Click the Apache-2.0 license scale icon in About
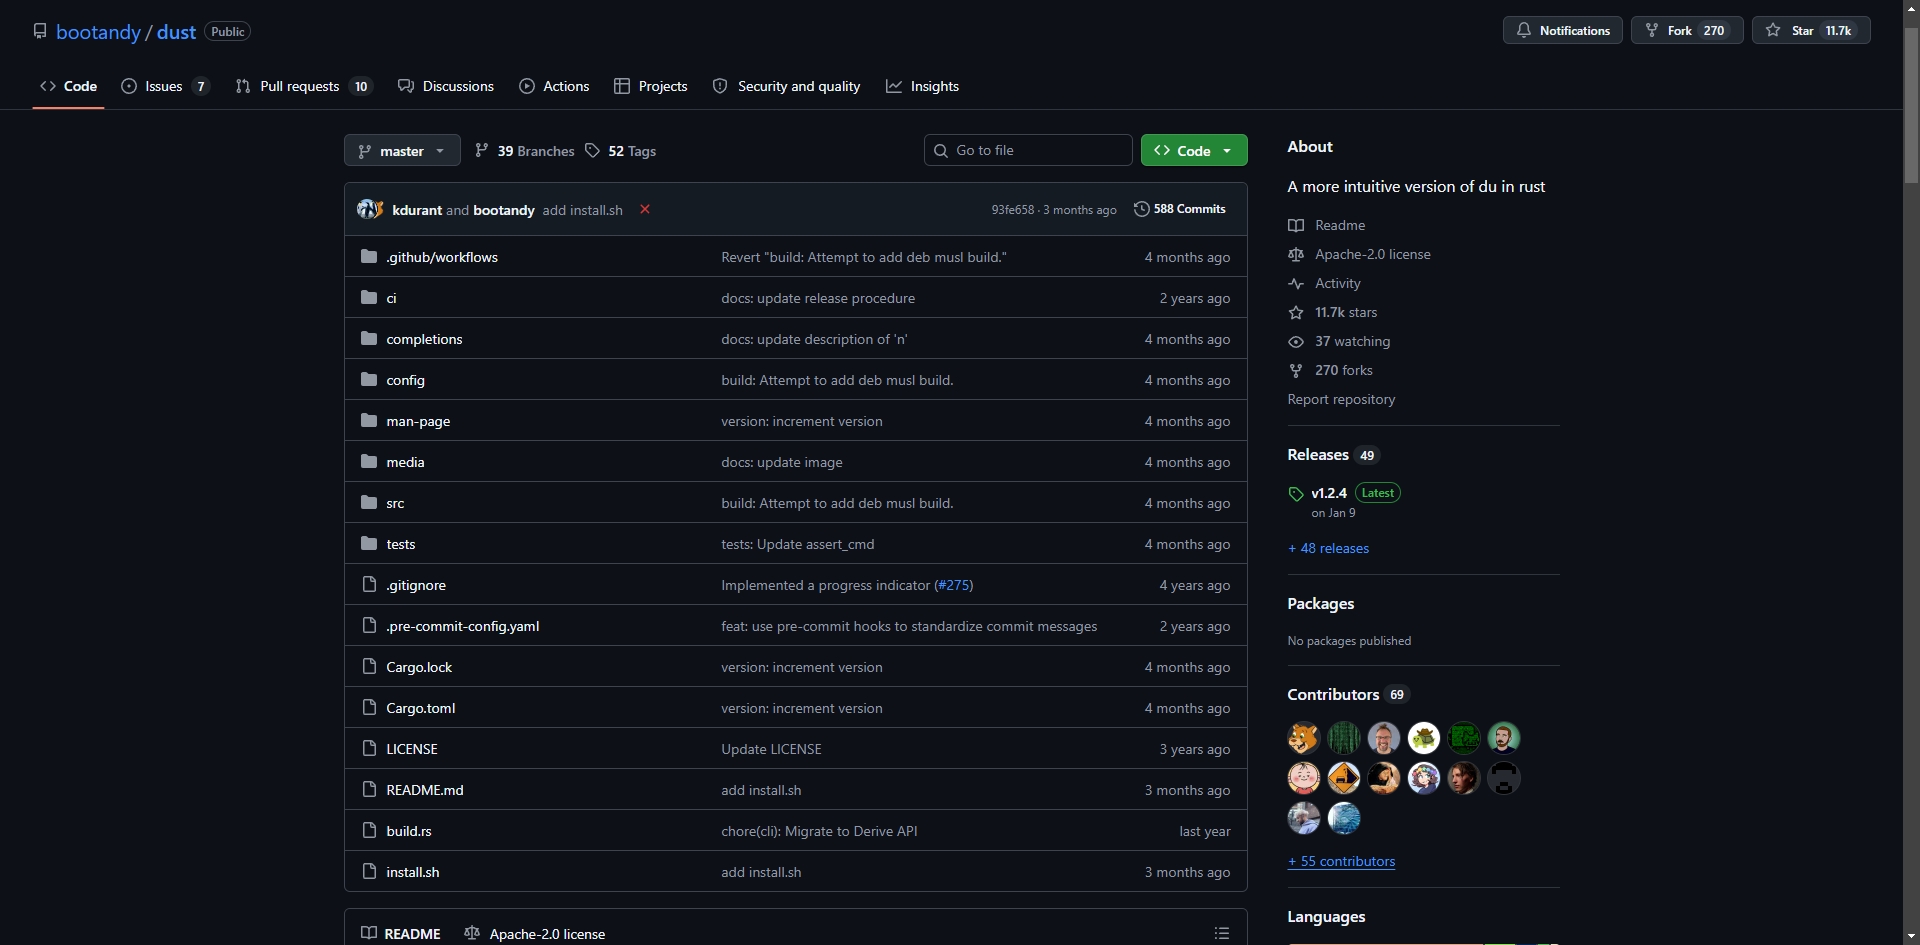Image resolution: width=1920 pixels, height=945 pixels. (x=1296, y=255)
